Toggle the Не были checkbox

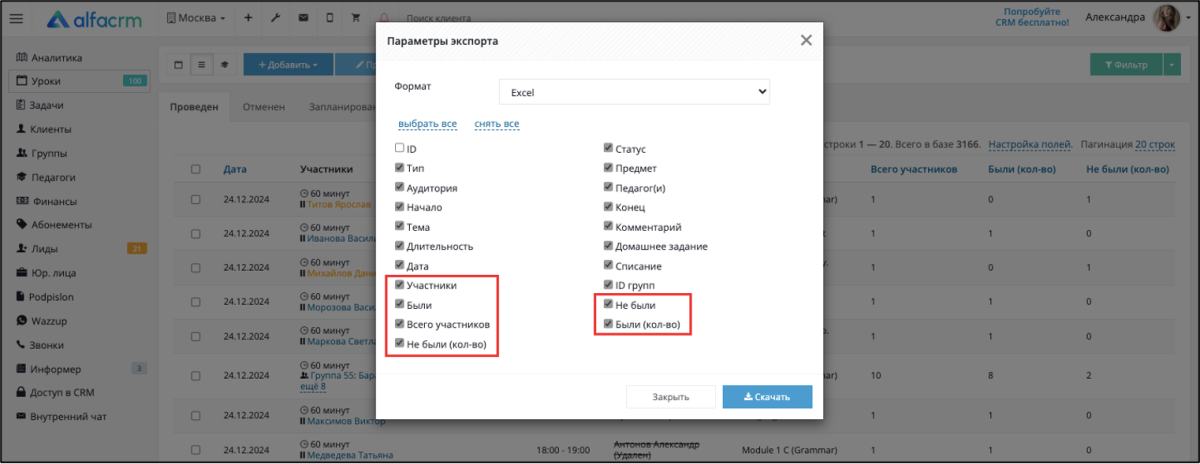click(608, 304)
